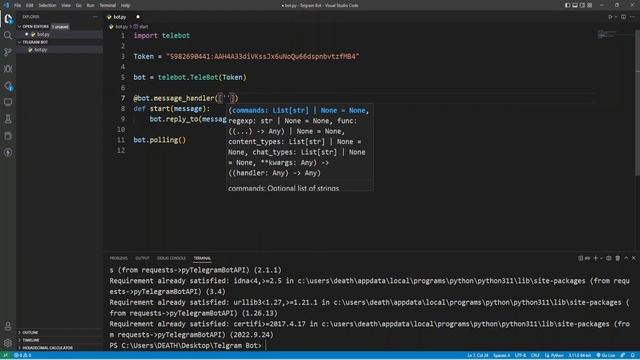The image size is (640, 360).
Task: Open the Explorer view in activity bar
Action: pos(8,19)
